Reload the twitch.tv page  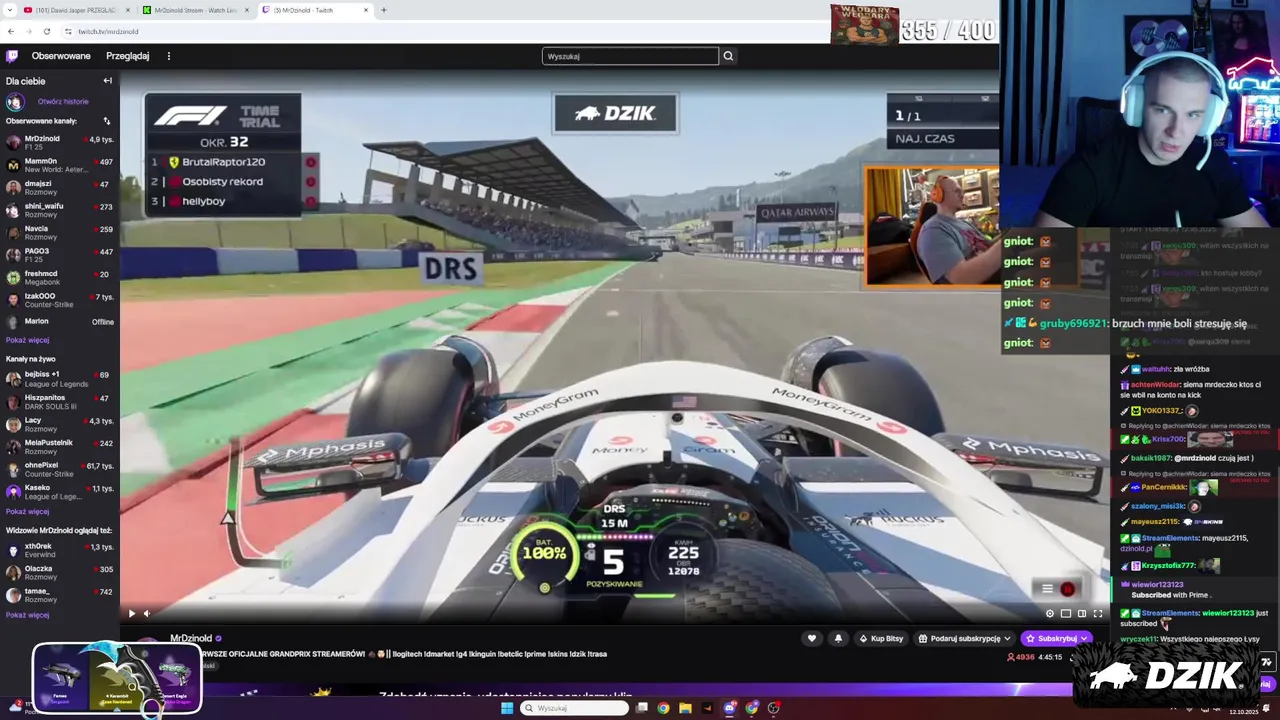click(46, 31)
